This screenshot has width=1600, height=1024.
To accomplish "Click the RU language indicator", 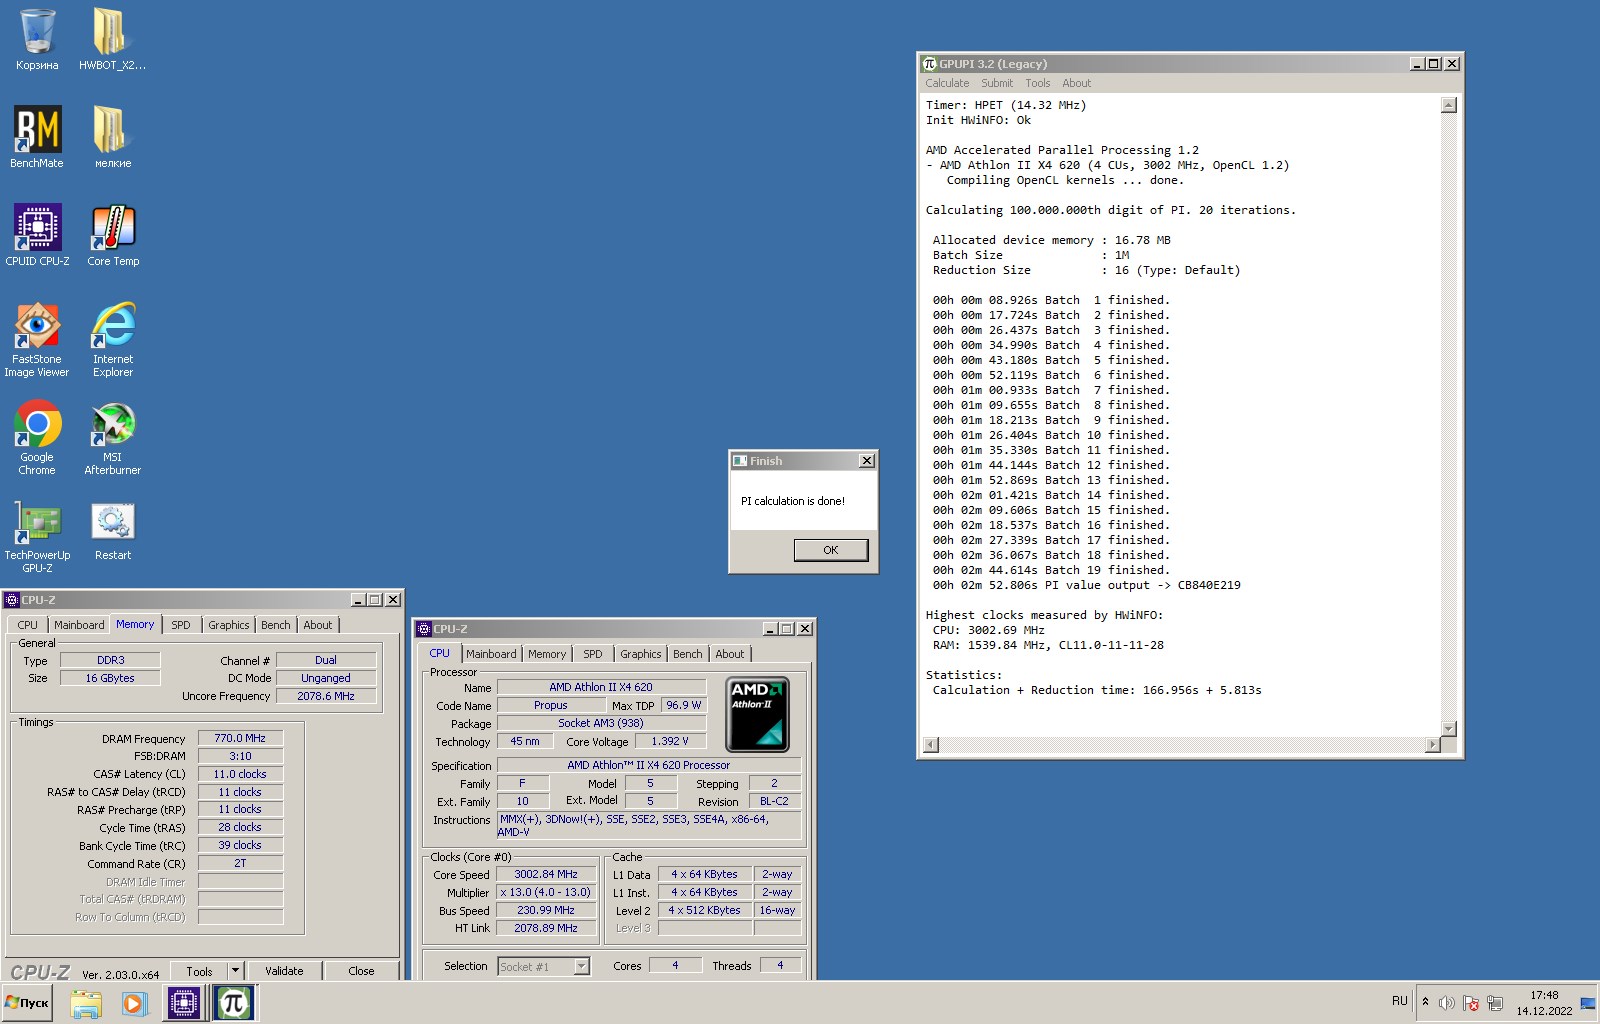I will click(1399, 1001).
